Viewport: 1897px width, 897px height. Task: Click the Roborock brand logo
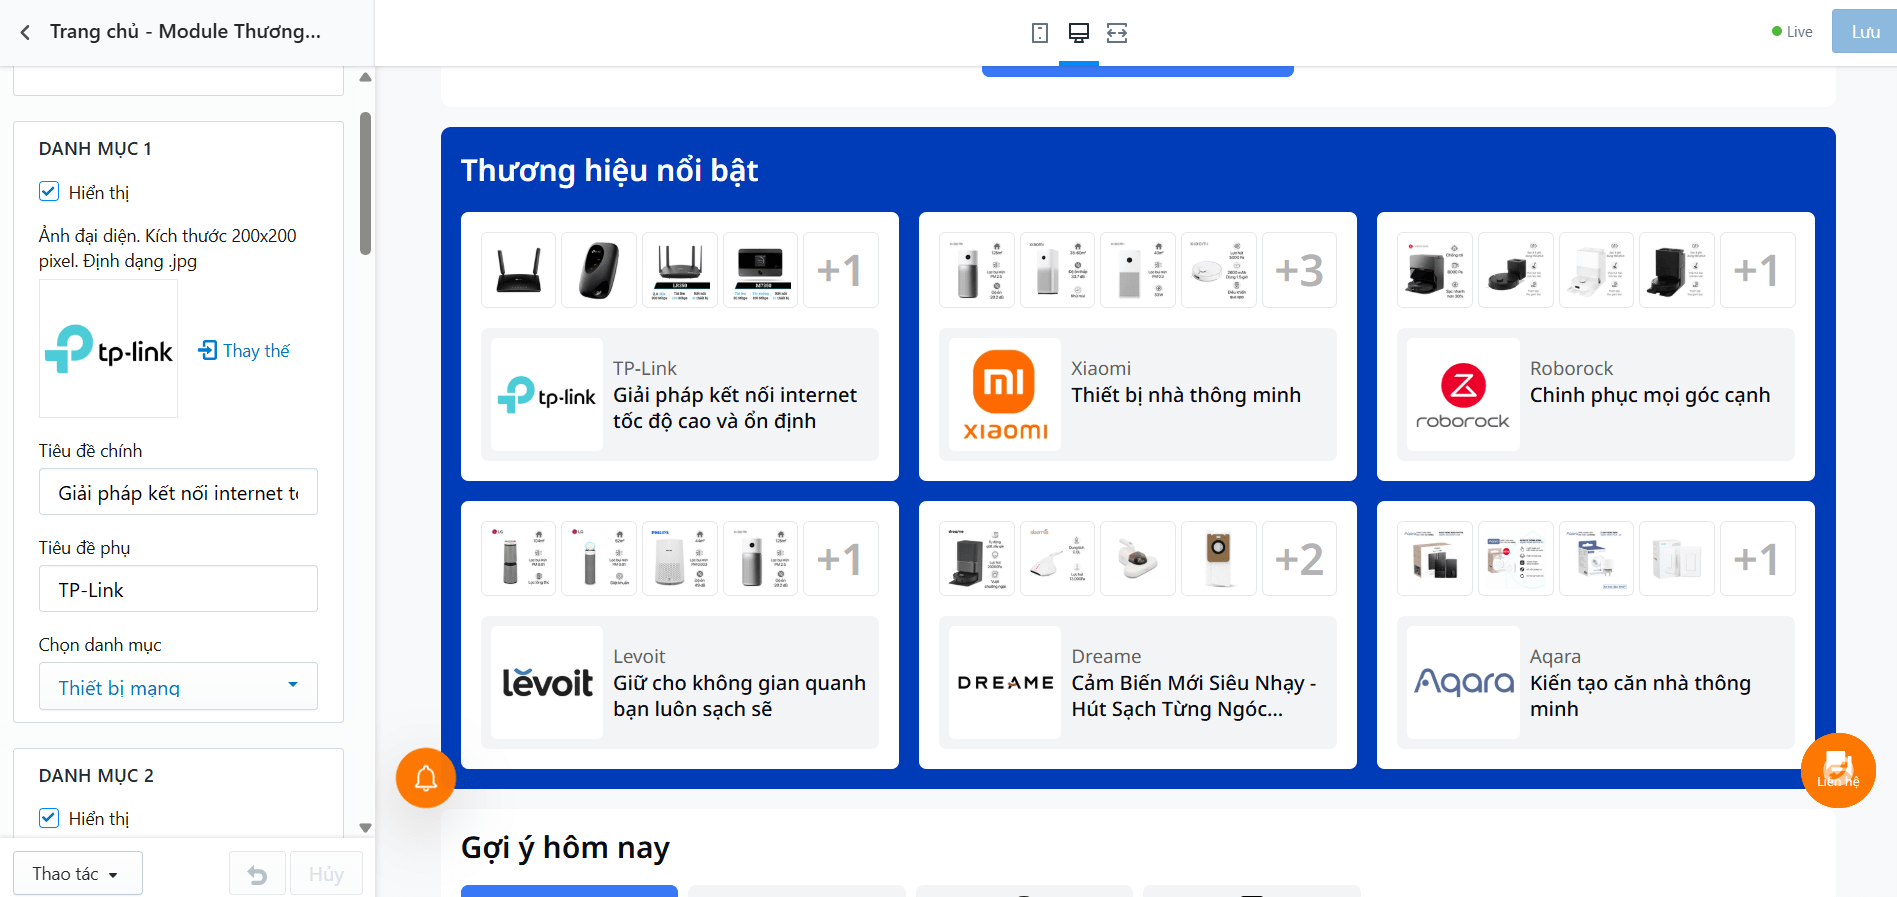pos(1463,394)
